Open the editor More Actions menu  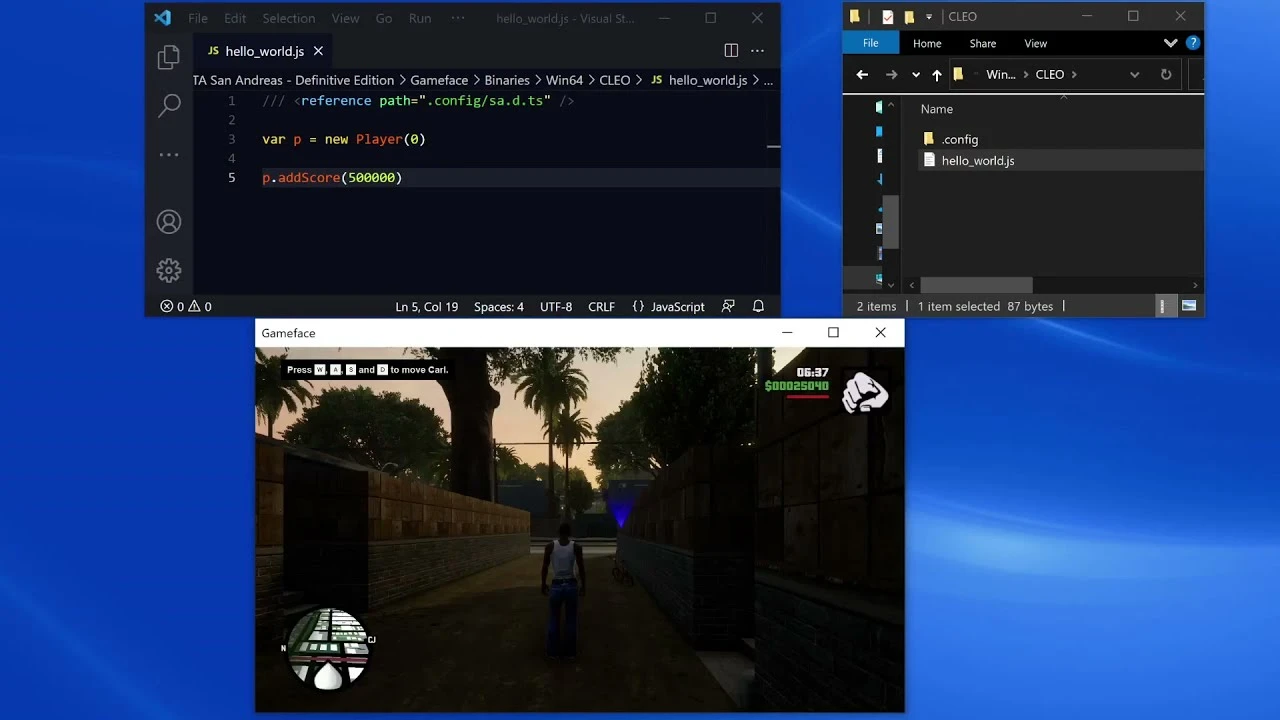[757, 51]
